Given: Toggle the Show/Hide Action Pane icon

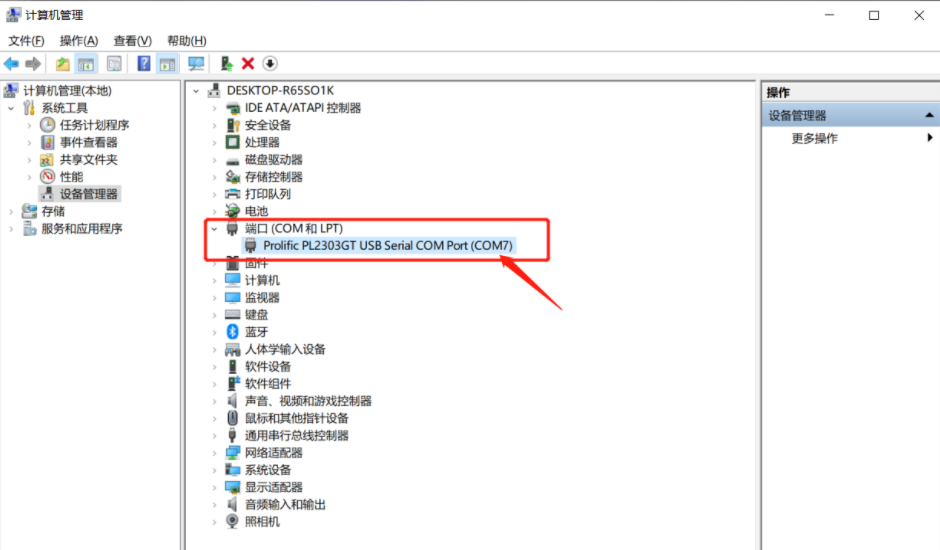Looking at the screenshot, I should tap(167, 64).
